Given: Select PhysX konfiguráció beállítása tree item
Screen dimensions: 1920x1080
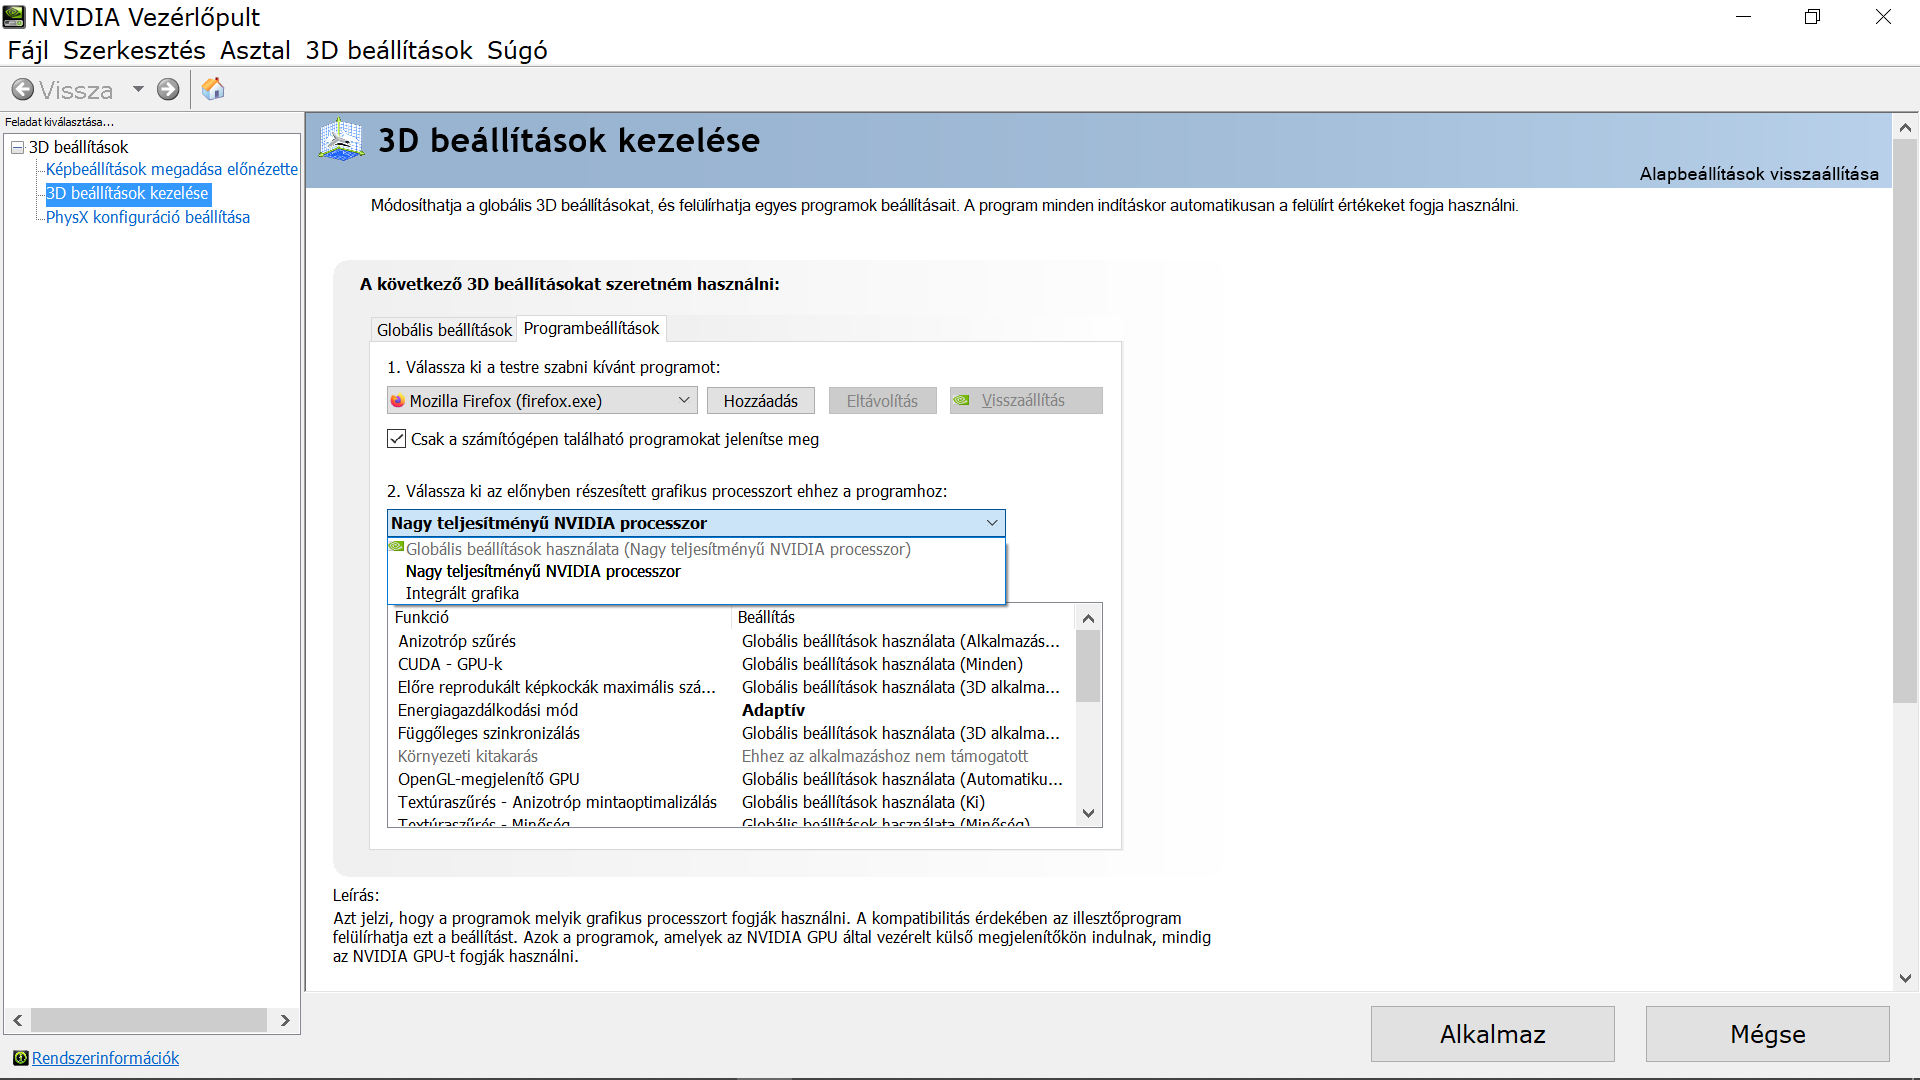Looking at the screenshot, I should point(148,217).
